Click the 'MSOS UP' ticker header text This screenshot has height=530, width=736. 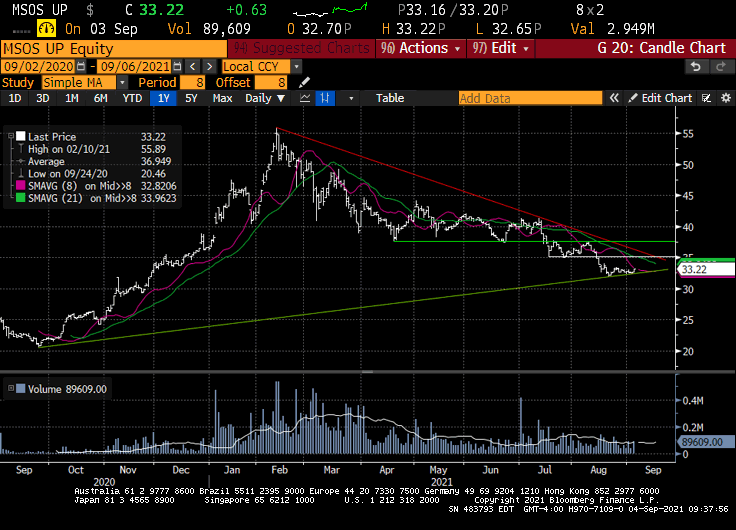pos(39,10)
